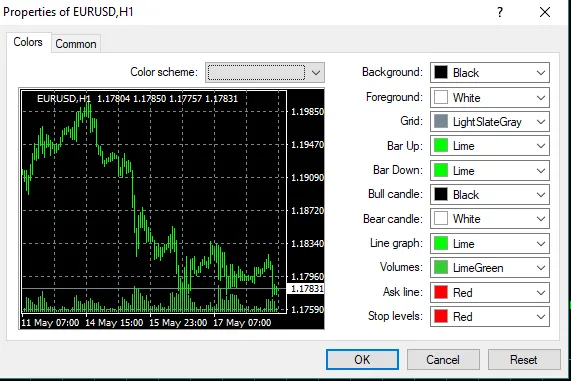
Task: Click the 17 May 07:00 time label
Action: click(x=242, y=322)
